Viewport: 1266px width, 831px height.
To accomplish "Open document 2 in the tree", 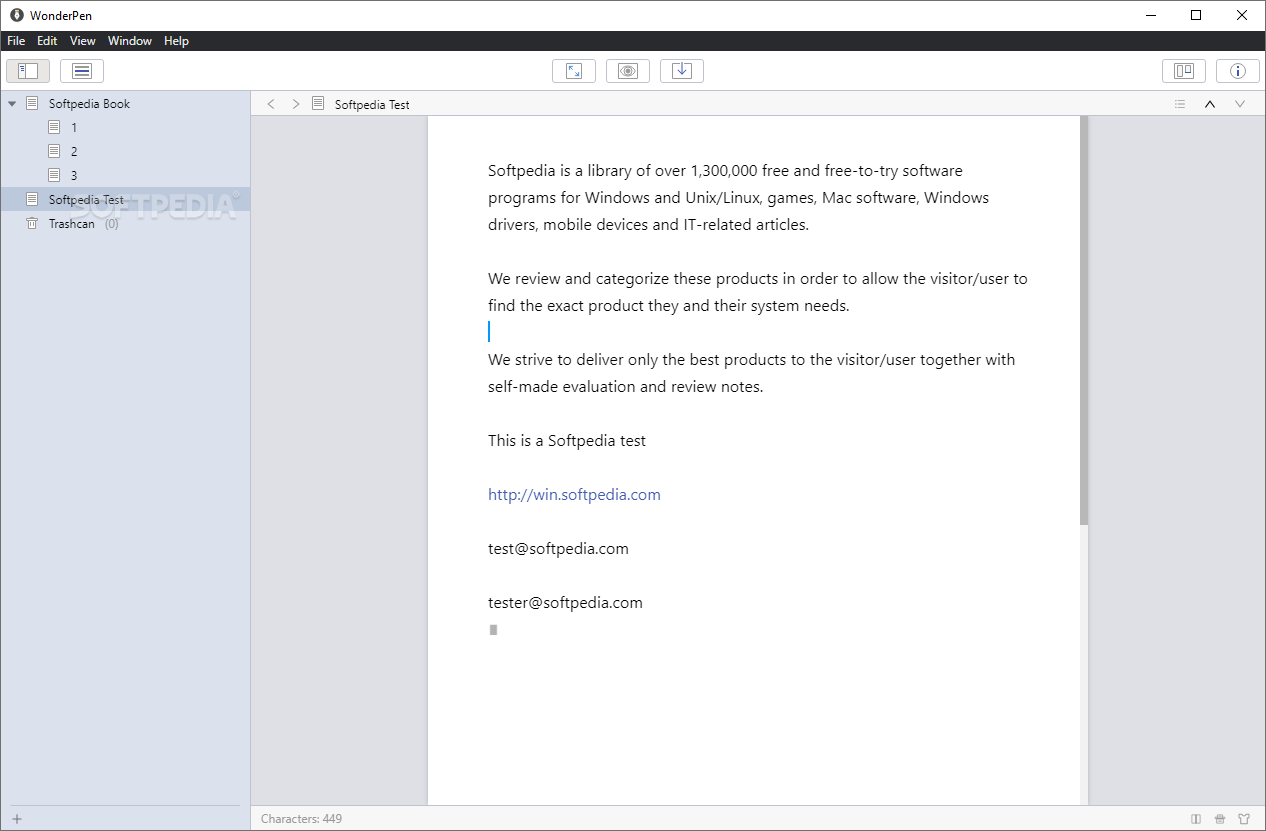I will click(74, 152).
